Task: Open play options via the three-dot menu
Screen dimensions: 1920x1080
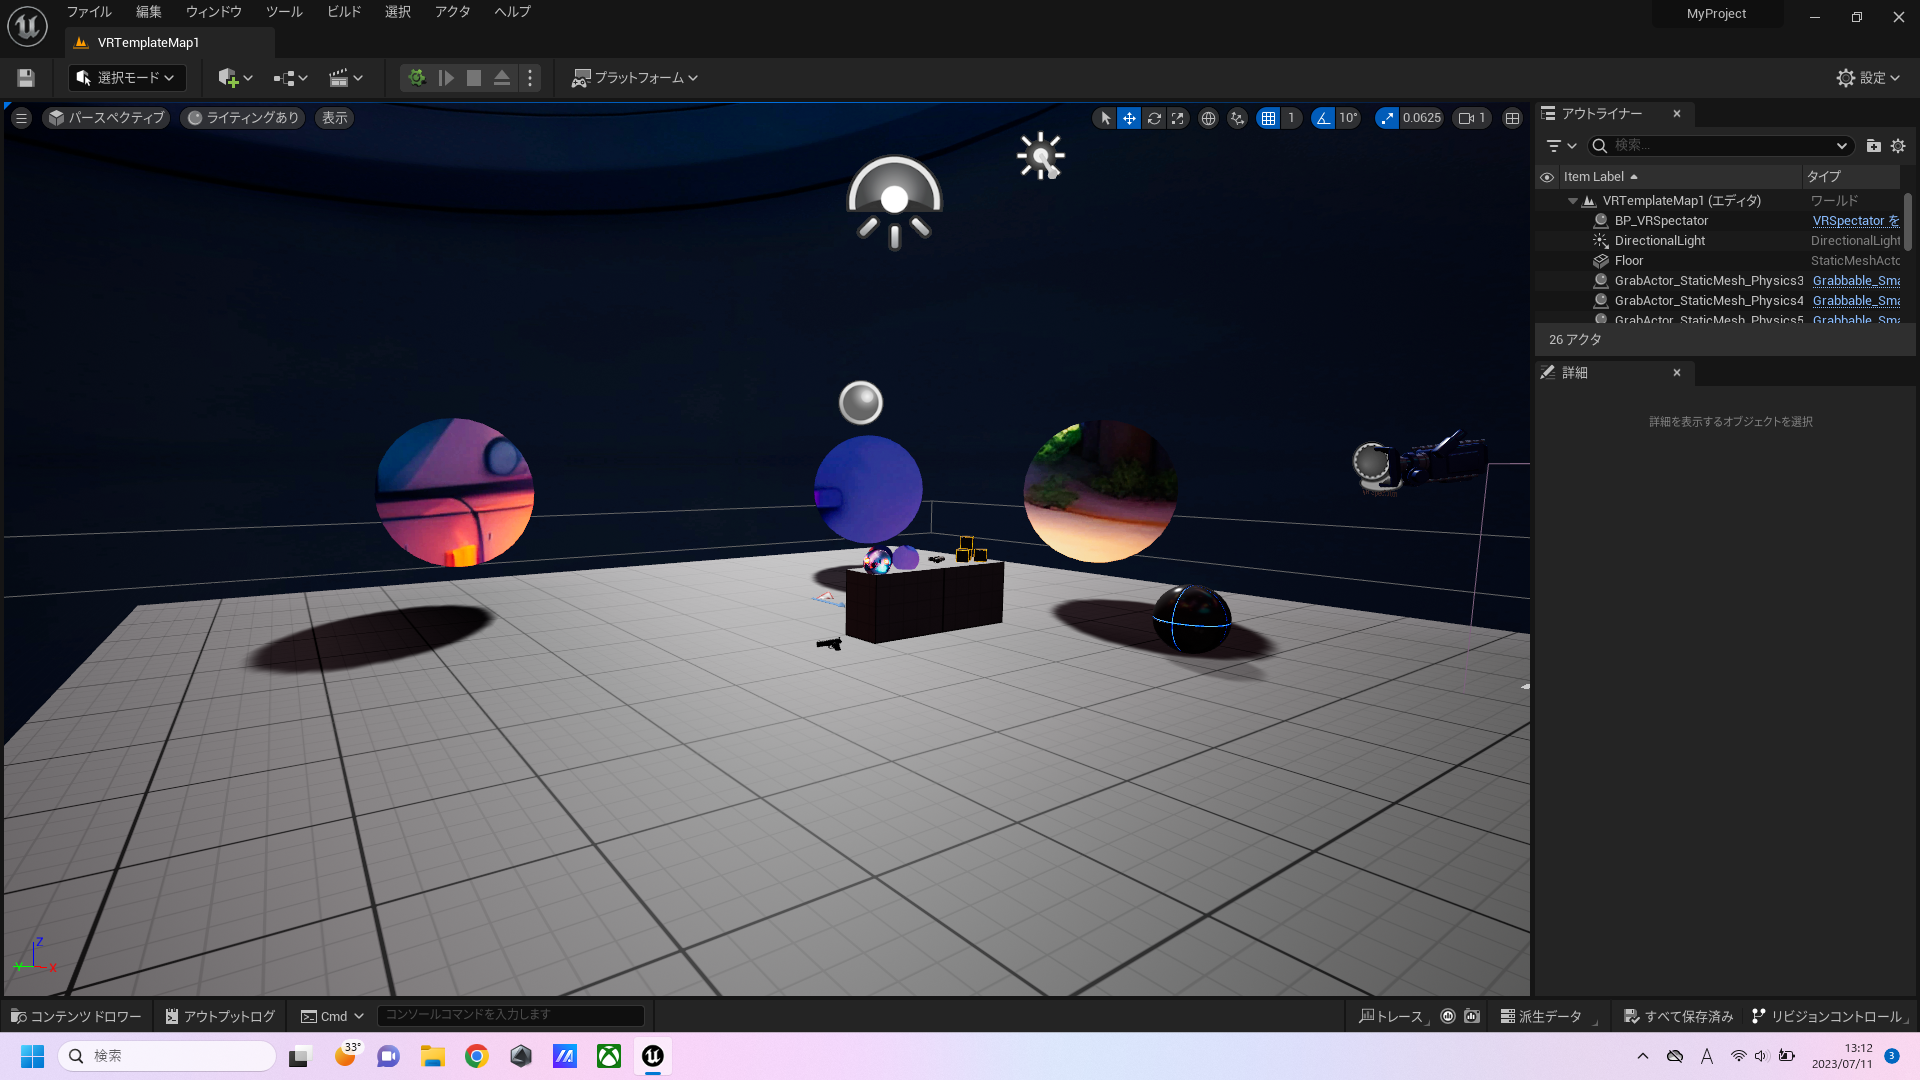Action: [x=530, y=78]
